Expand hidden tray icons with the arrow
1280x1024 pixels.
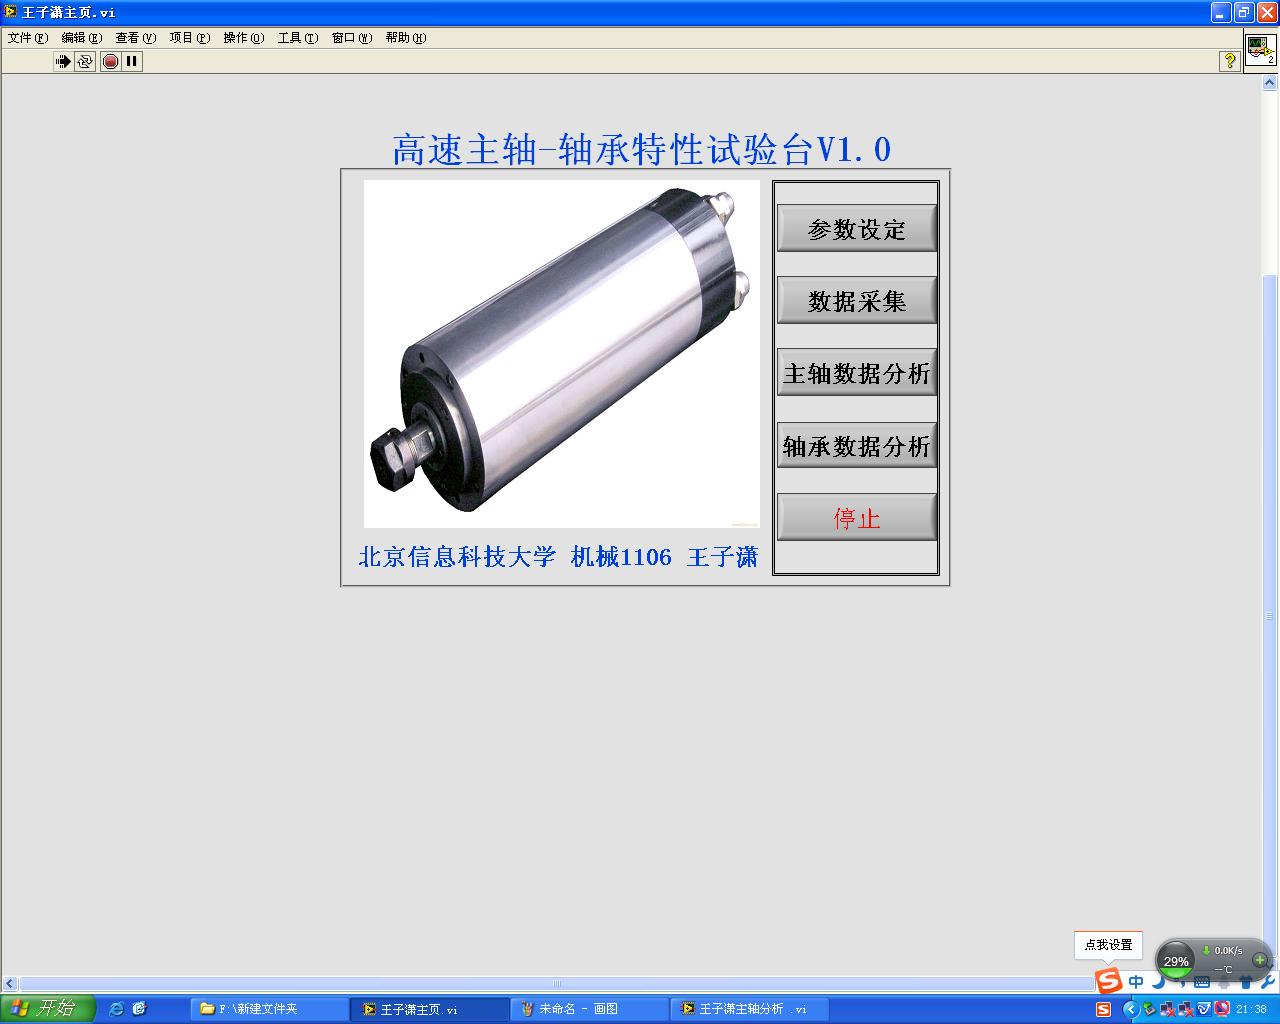coord(1131,1010)
